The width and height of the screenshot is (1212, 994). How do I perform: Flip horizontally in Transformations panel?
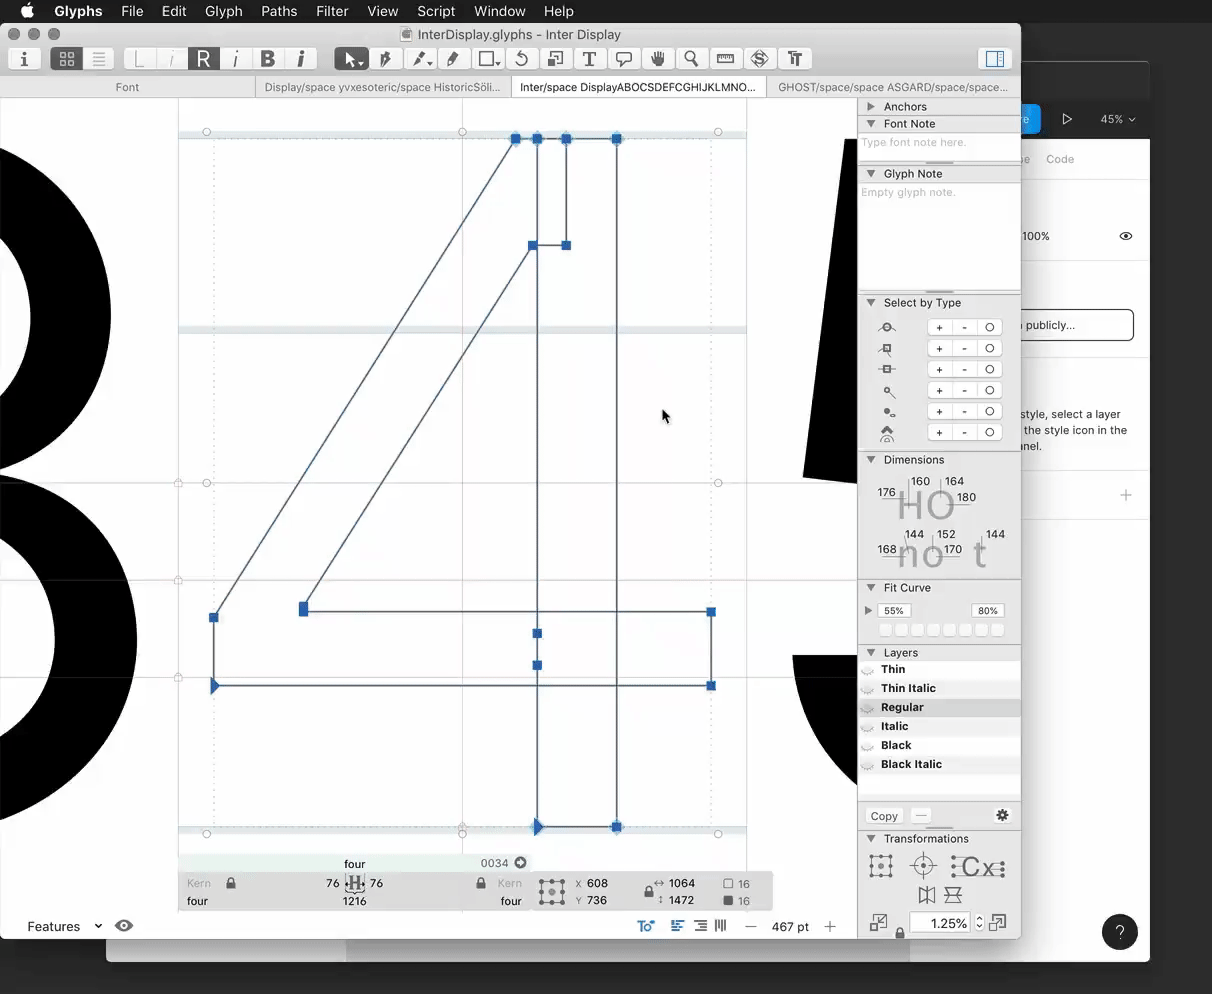(x=927, y=895)
